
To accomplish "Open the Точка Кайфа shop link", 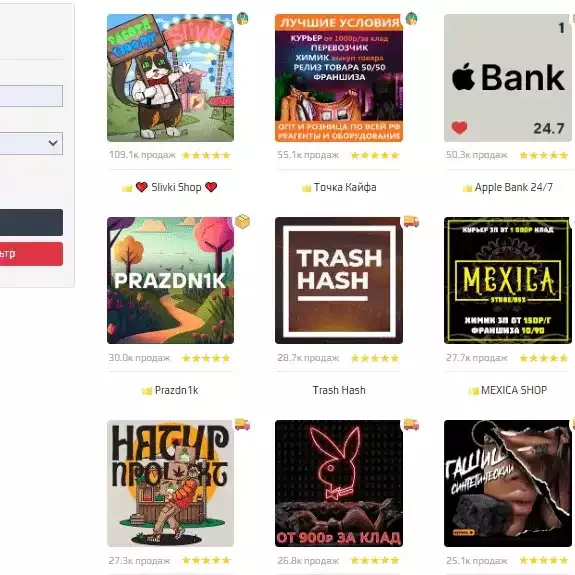I will [x=345, y=187].
